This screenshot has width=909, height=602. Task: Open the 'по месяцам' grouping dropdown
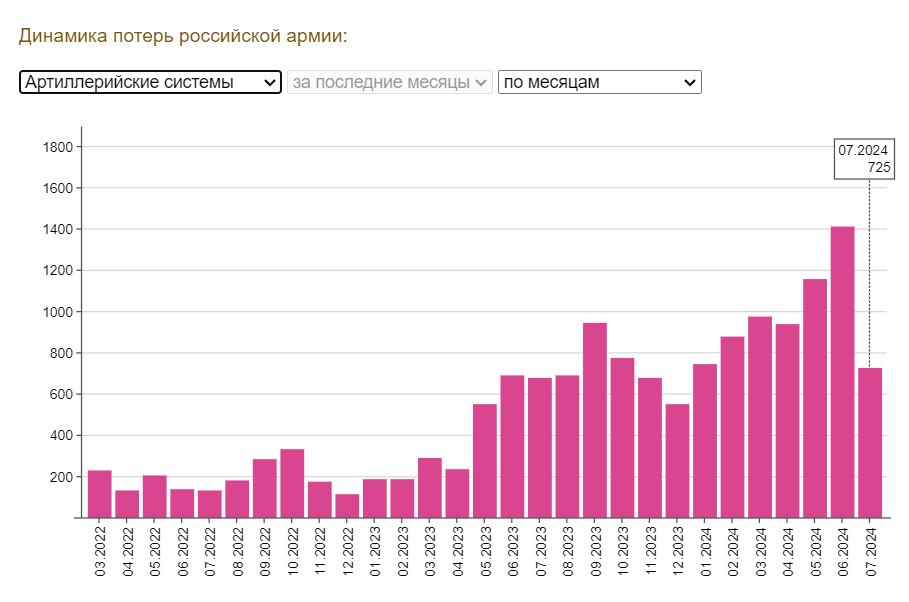599,82
